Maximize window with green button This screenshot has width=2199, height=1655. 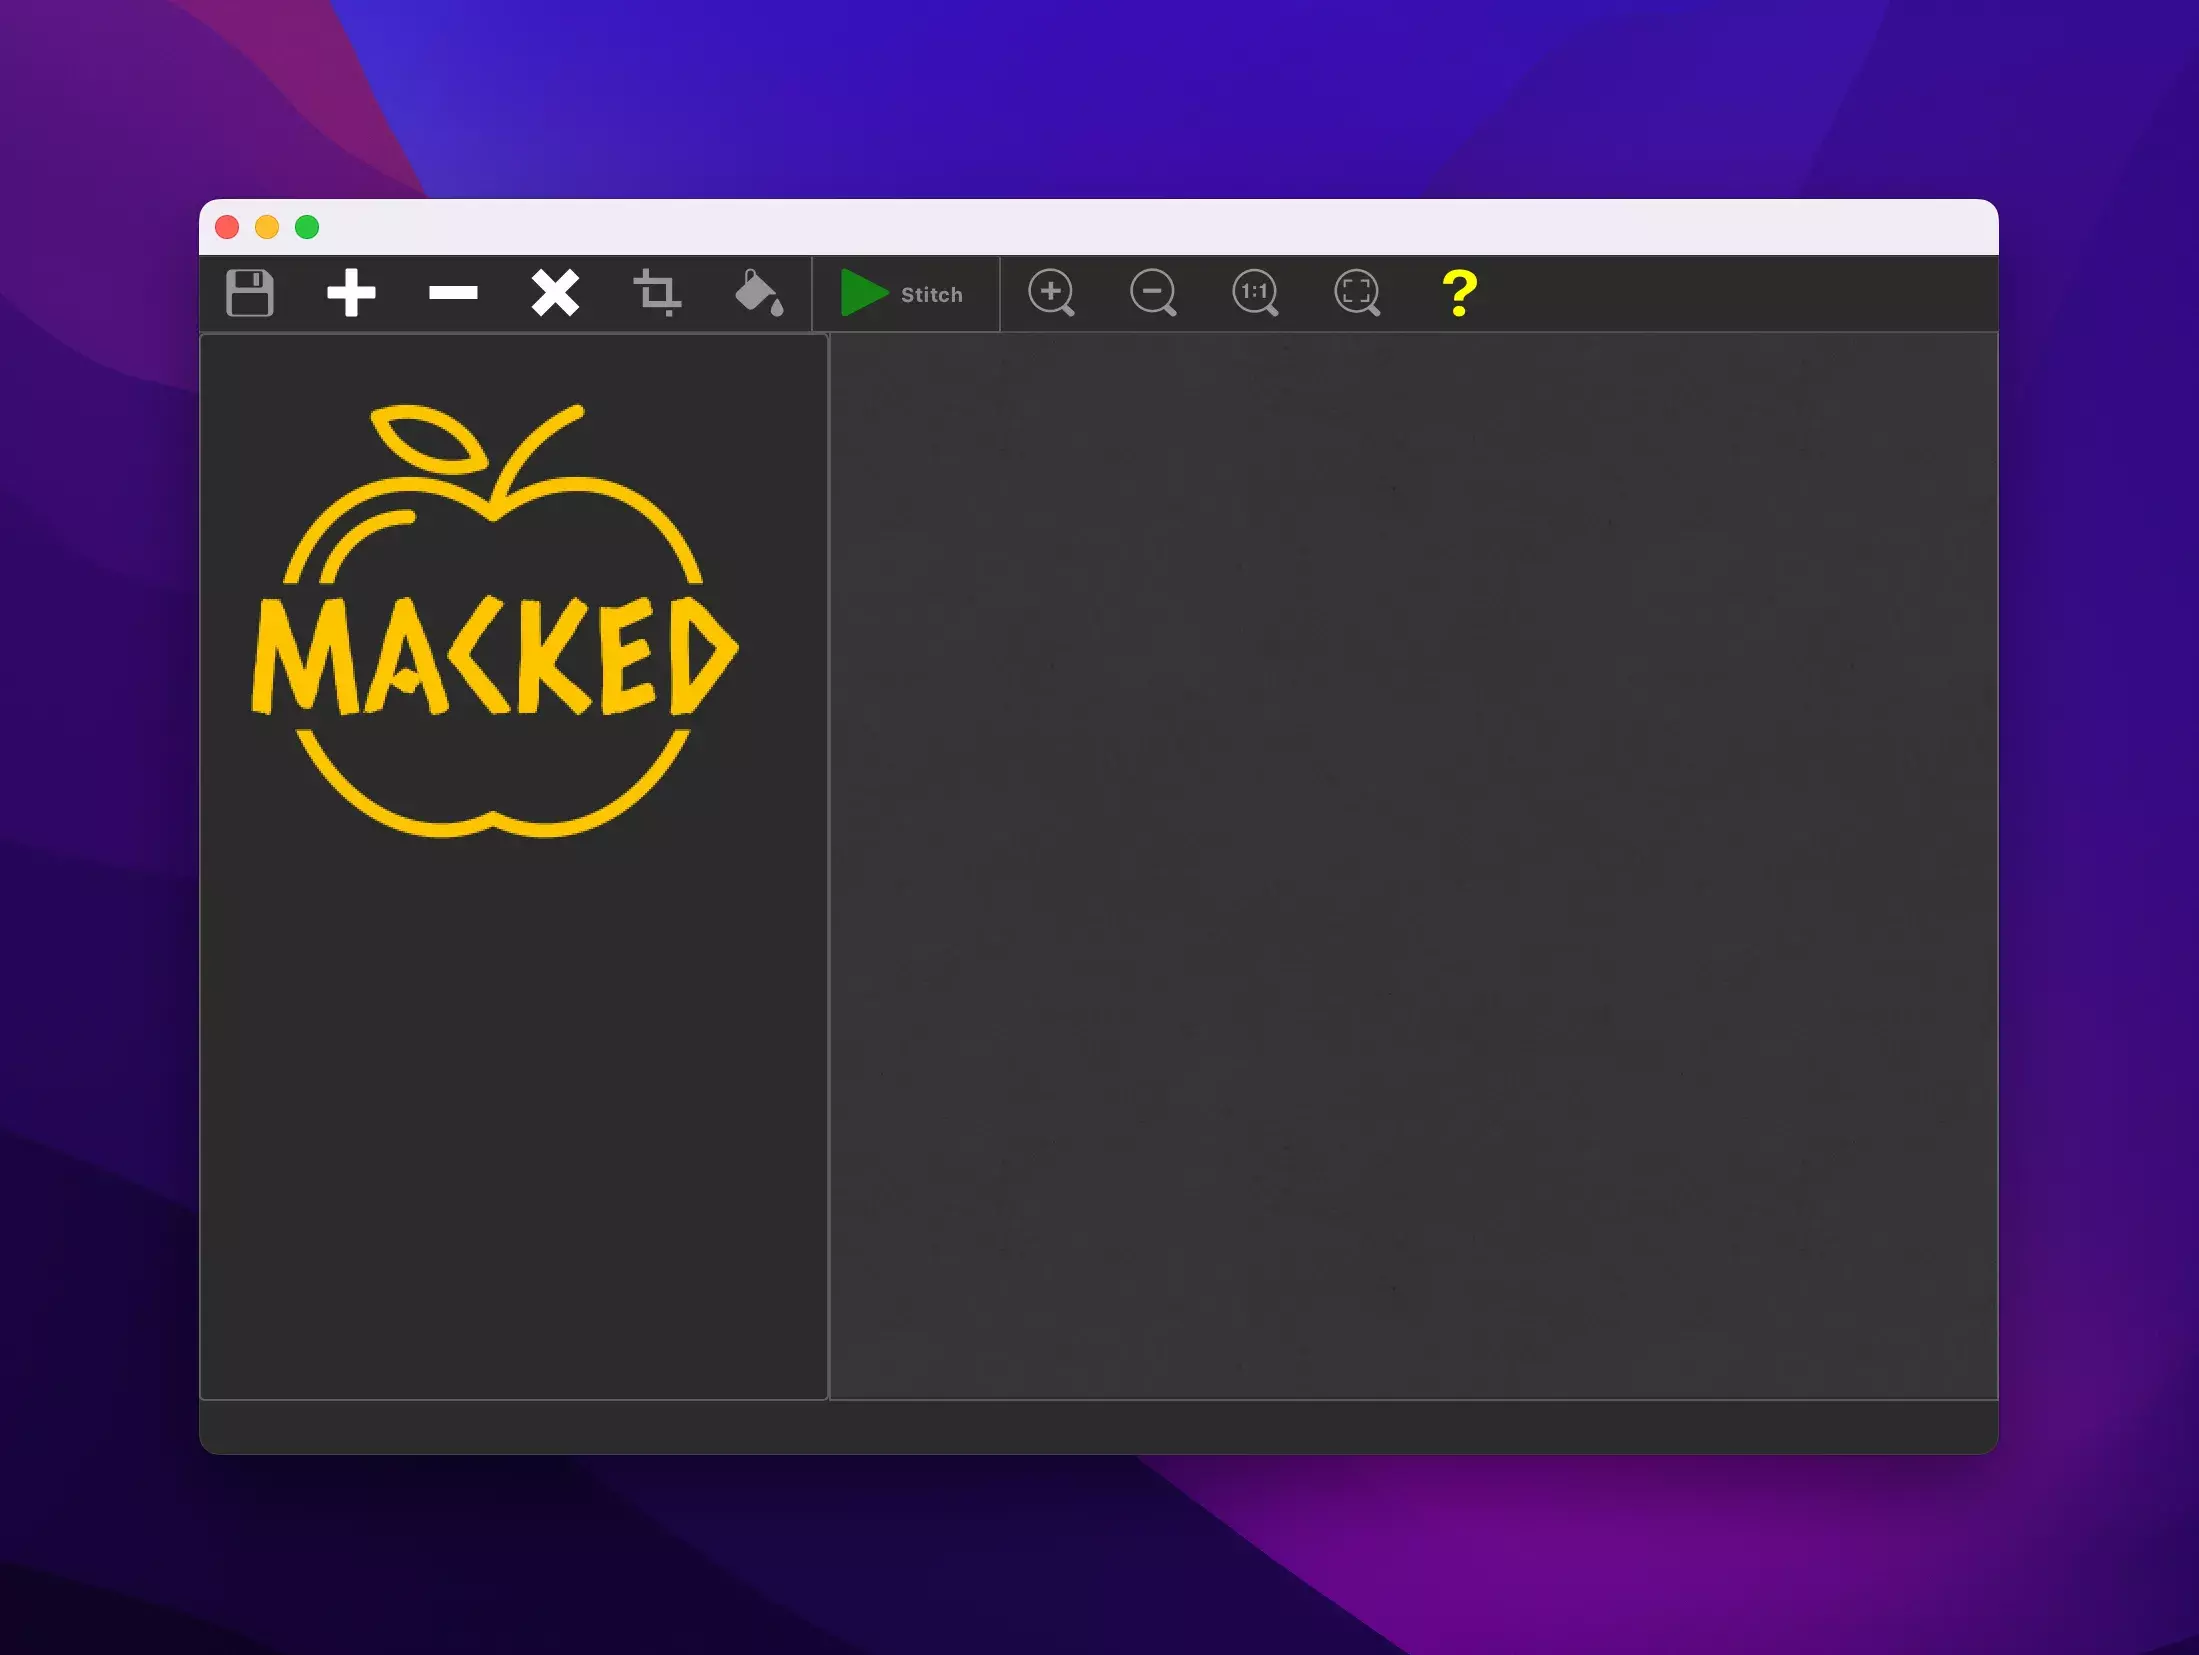click(307, 228)
